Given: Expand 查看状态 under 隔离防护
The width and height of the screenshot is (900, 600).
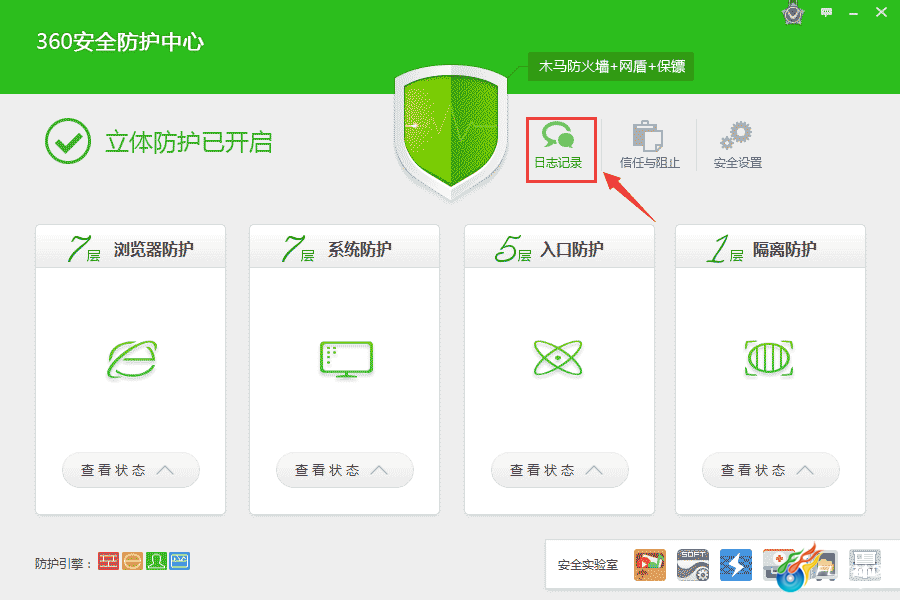Looking at the screenshot, I should coord(771,470).
